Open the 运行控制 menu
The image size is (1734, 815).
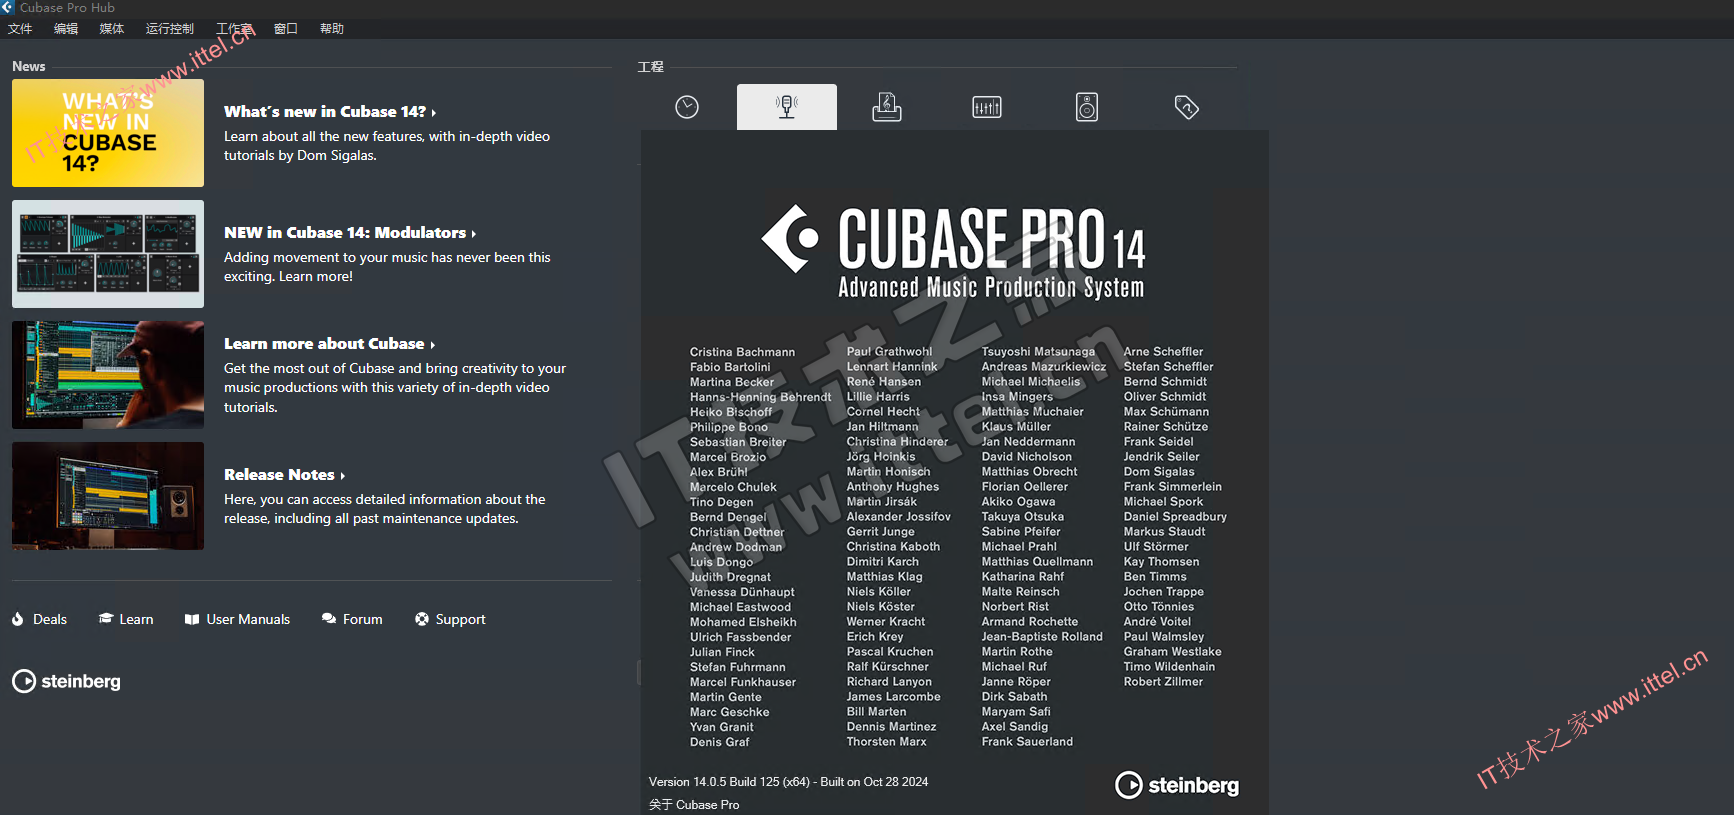[170, 29]
